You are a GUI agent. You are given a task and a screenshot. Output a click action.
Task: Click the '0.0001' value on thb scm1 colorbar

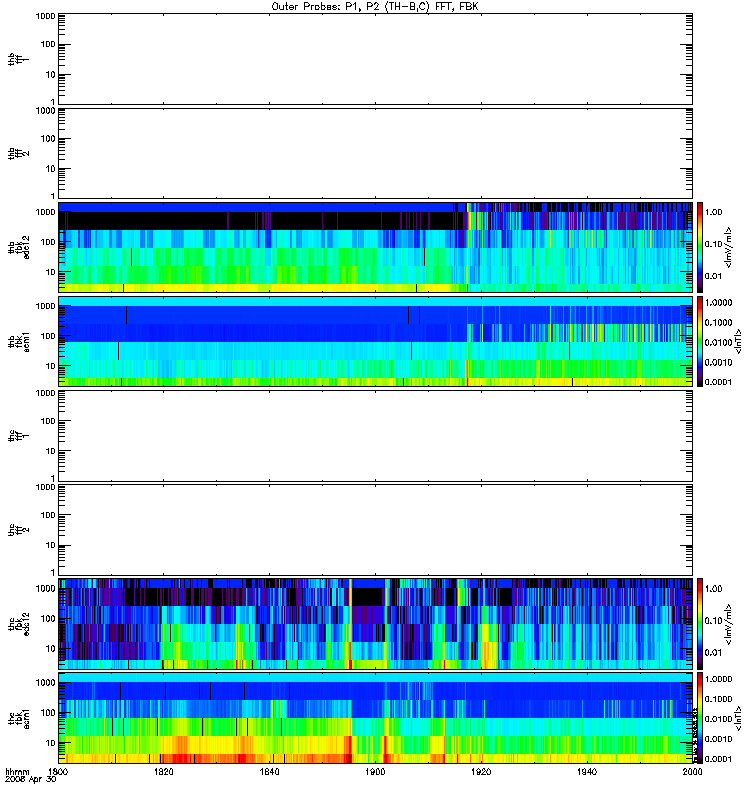(718, 382)
